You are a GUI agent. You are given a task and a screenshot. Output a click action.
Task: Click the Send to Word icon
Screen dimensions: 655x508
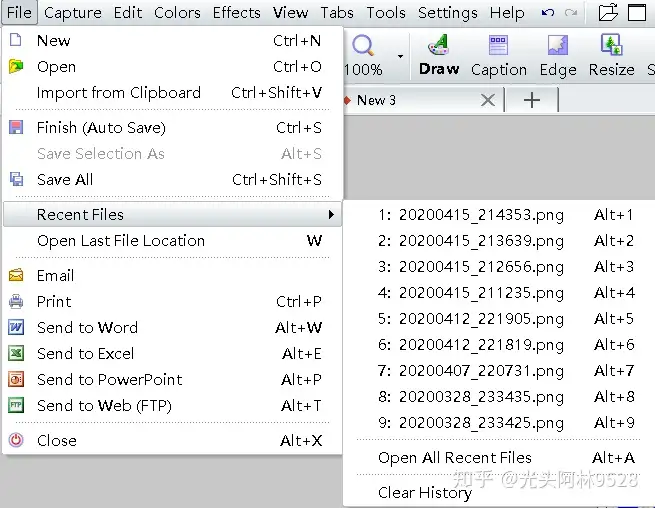point(16,327)
